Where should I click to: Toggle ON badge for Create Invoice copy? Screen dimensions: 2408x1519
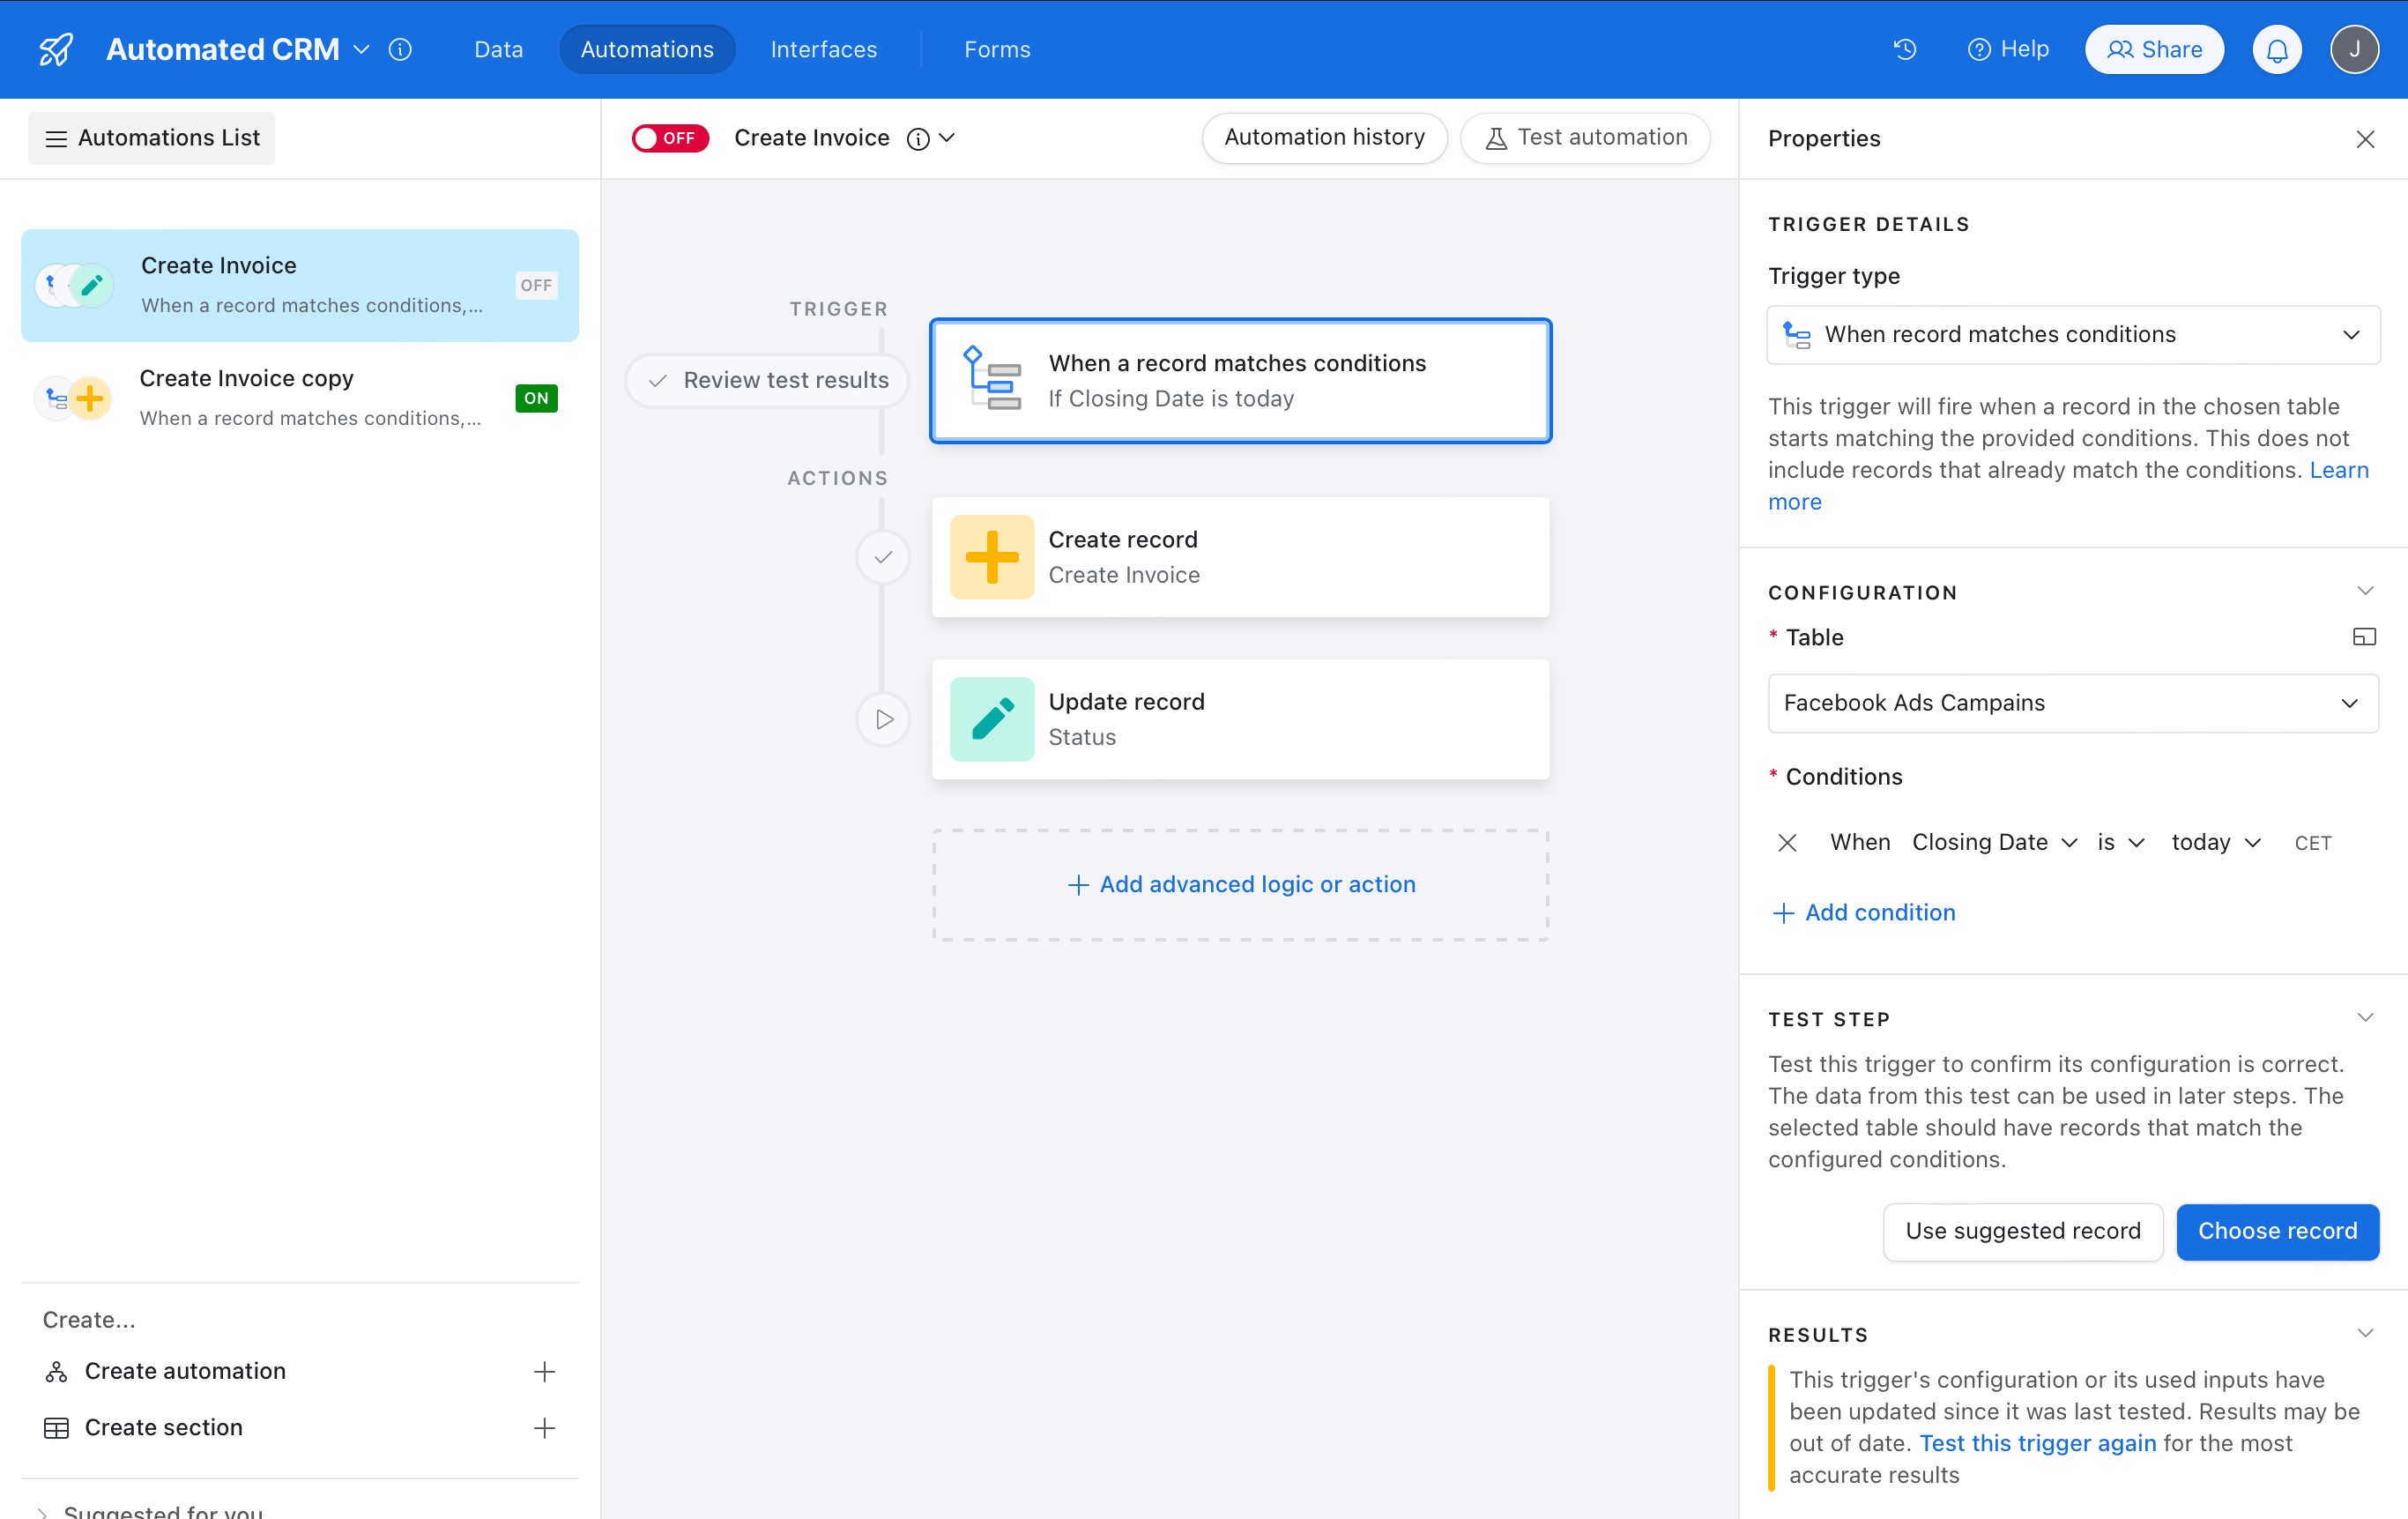pyautogui.click(x=536, y=398)
